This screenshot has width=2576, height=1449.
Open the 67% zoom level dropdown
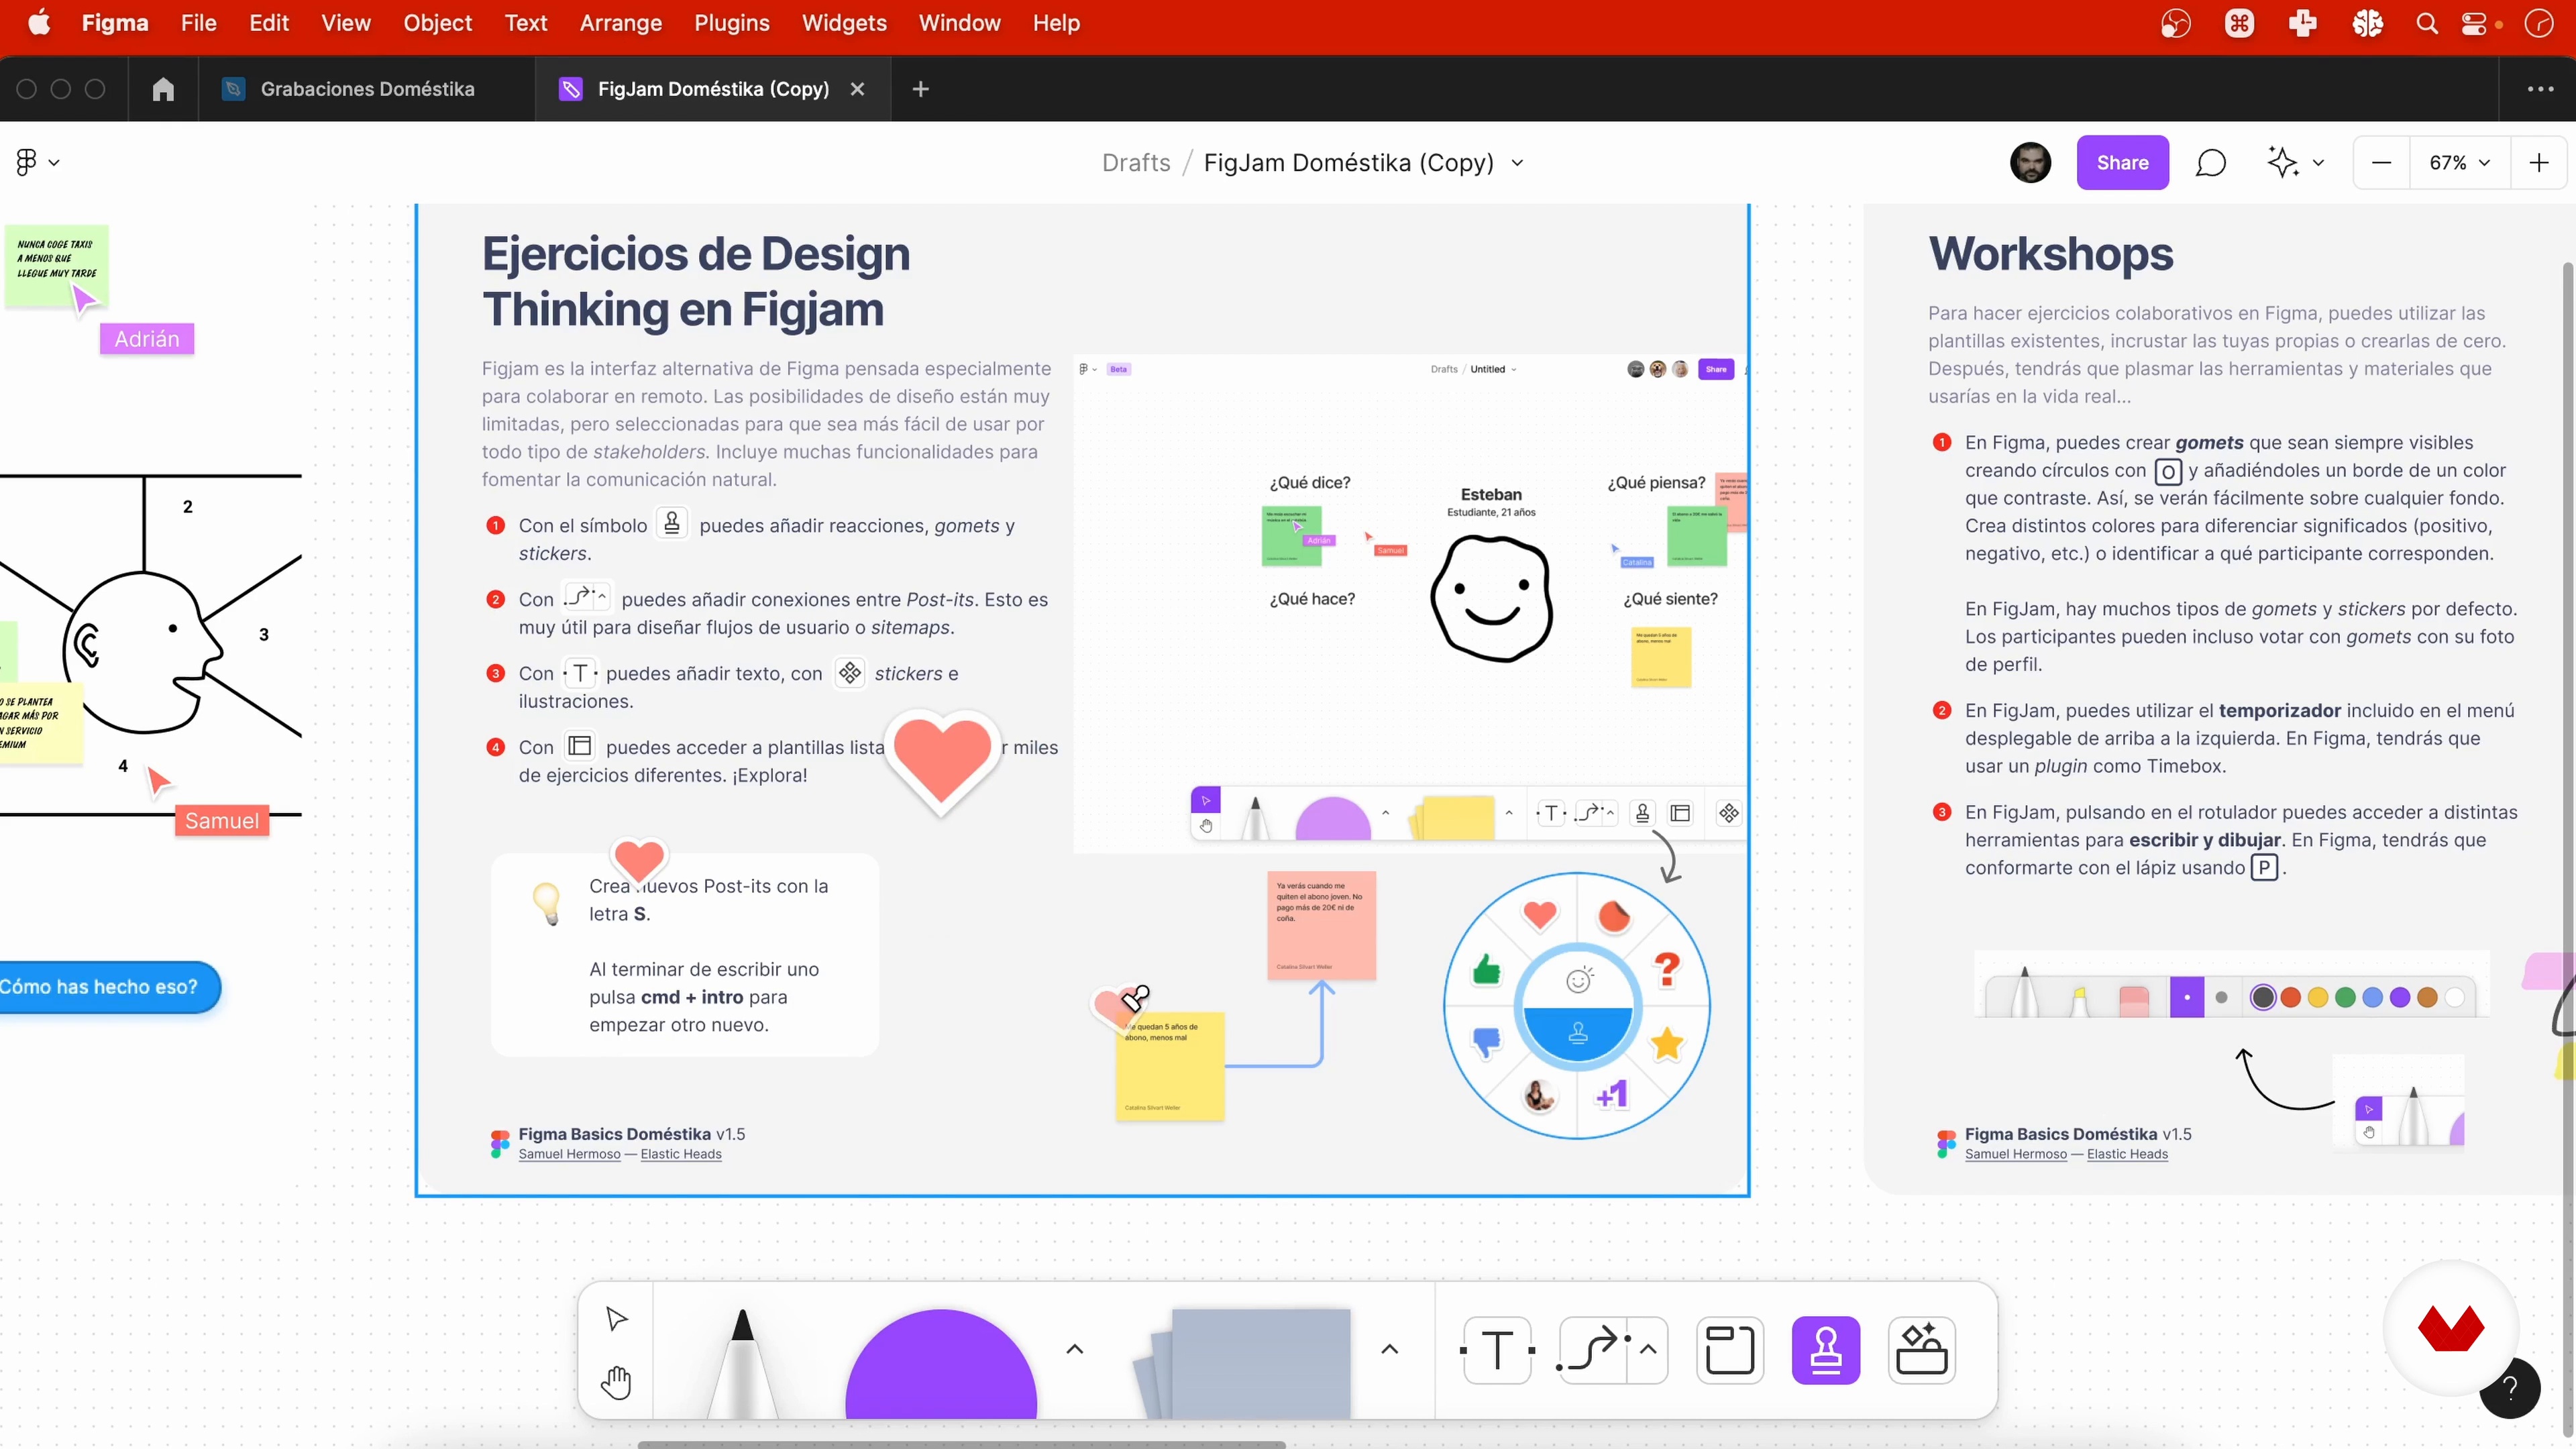pos(2459,163)
